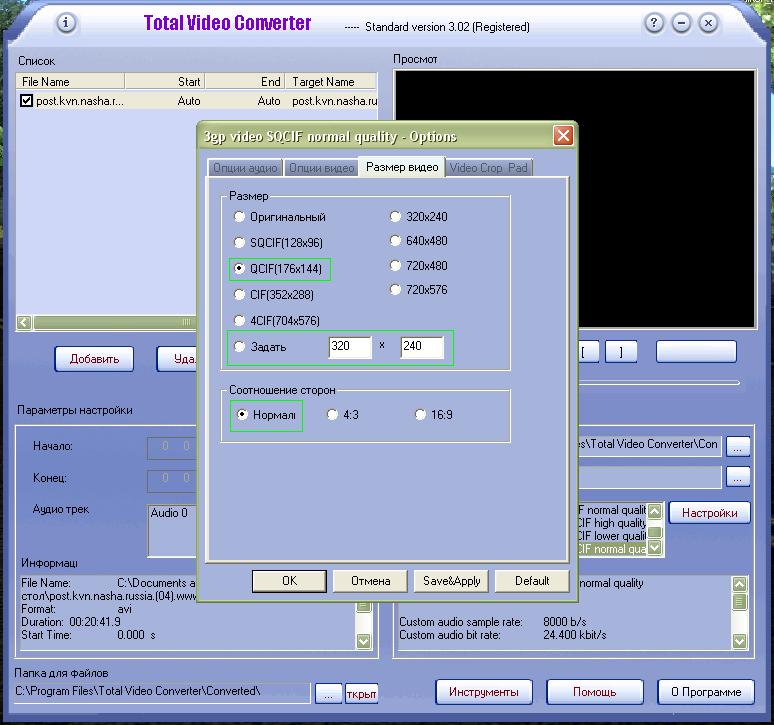Choose 720x480 size radio button

tap(395, 266)
